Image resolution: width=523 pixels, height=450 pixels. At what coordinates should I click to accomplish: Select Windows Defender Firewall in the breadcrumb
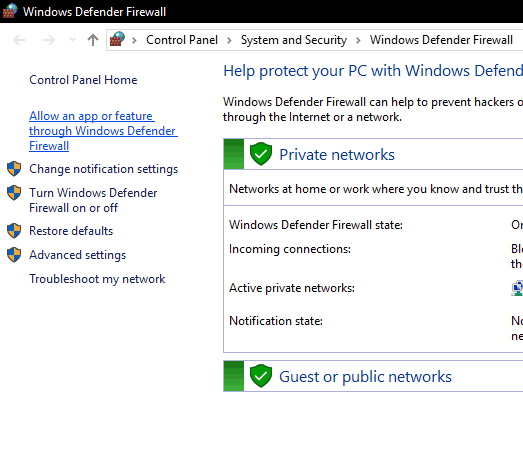tap(441, 40)
